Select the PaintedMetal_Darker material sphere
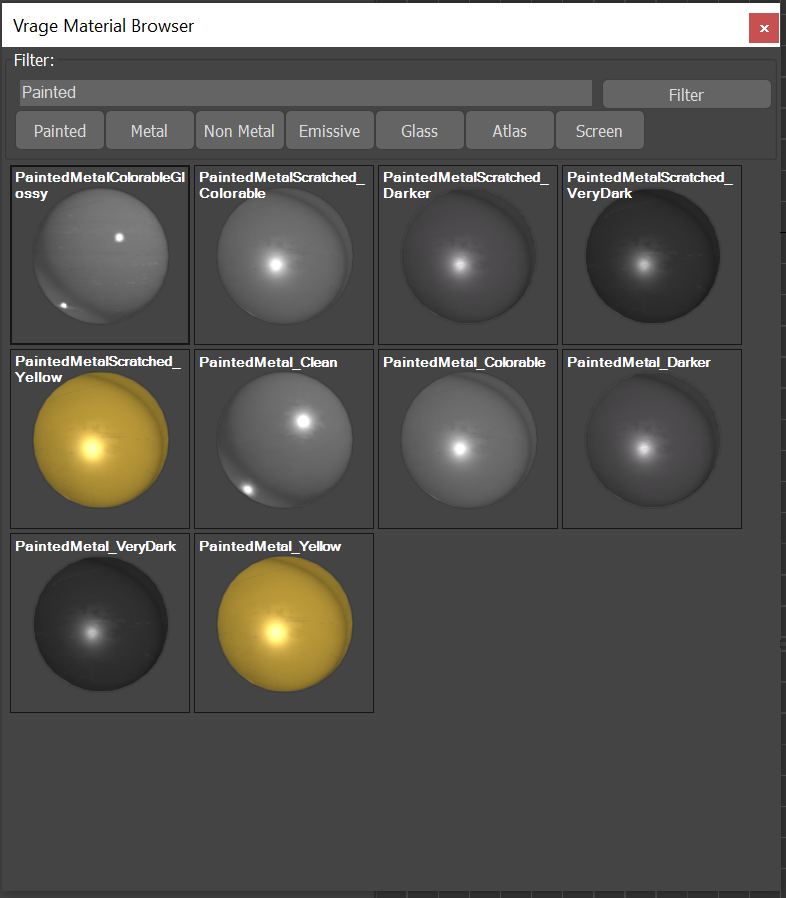 pyautogui.click(x=652, y=440)
